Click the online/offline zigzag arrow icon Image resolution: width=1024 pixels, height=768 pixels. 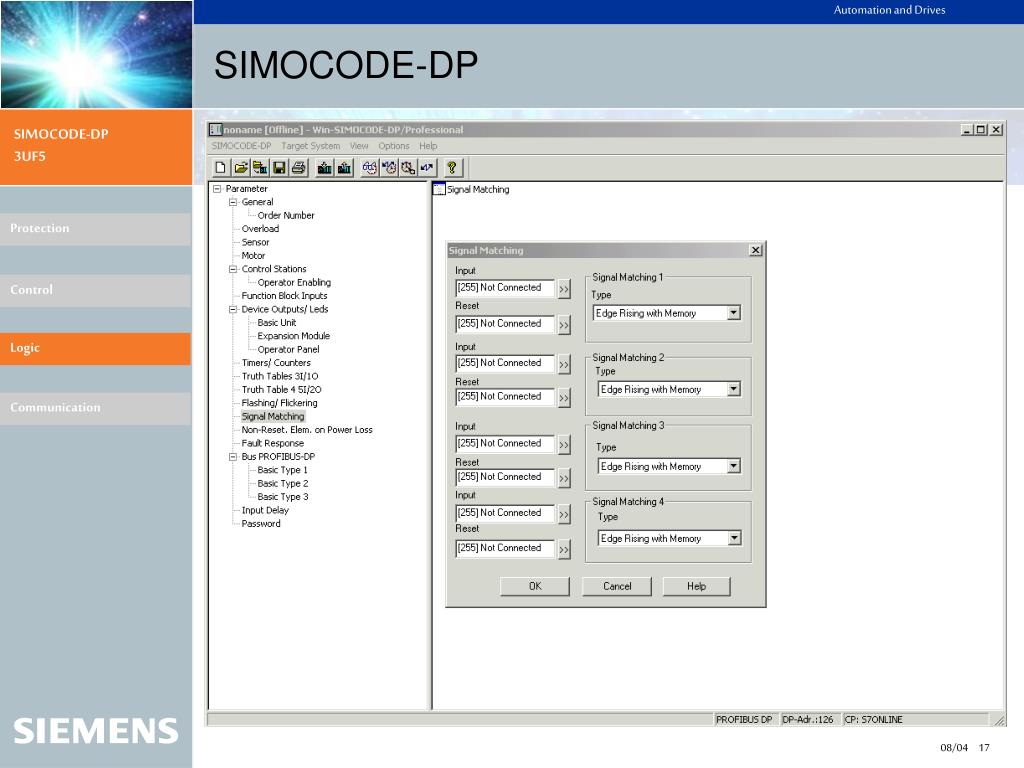tap(427, 168)
